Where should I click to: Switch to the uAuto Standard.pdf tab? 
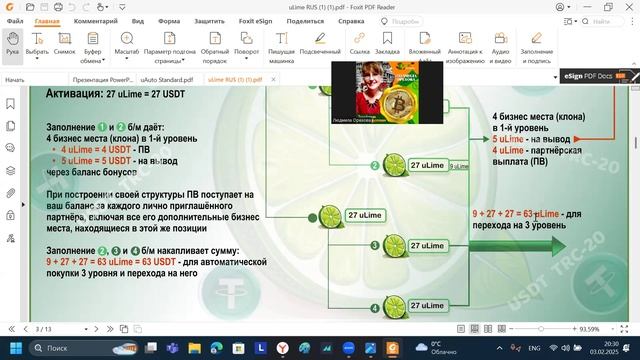(167, 80)
